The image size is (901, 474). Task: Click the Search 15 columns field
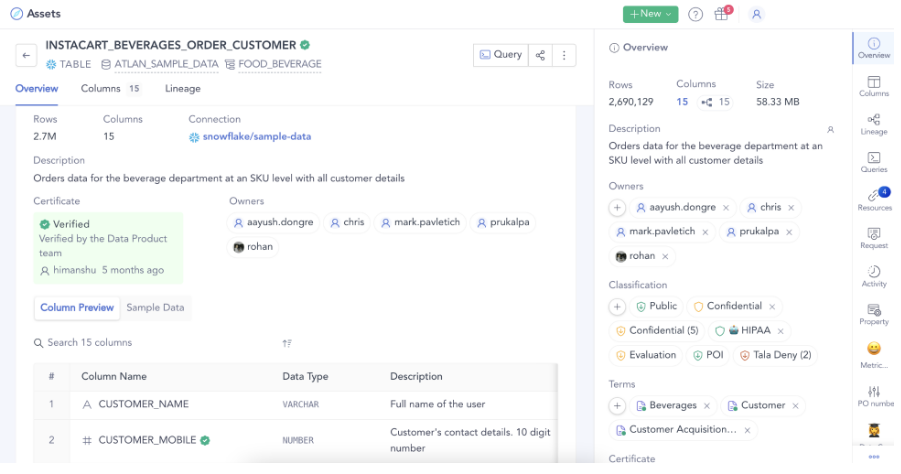[155, 343]
